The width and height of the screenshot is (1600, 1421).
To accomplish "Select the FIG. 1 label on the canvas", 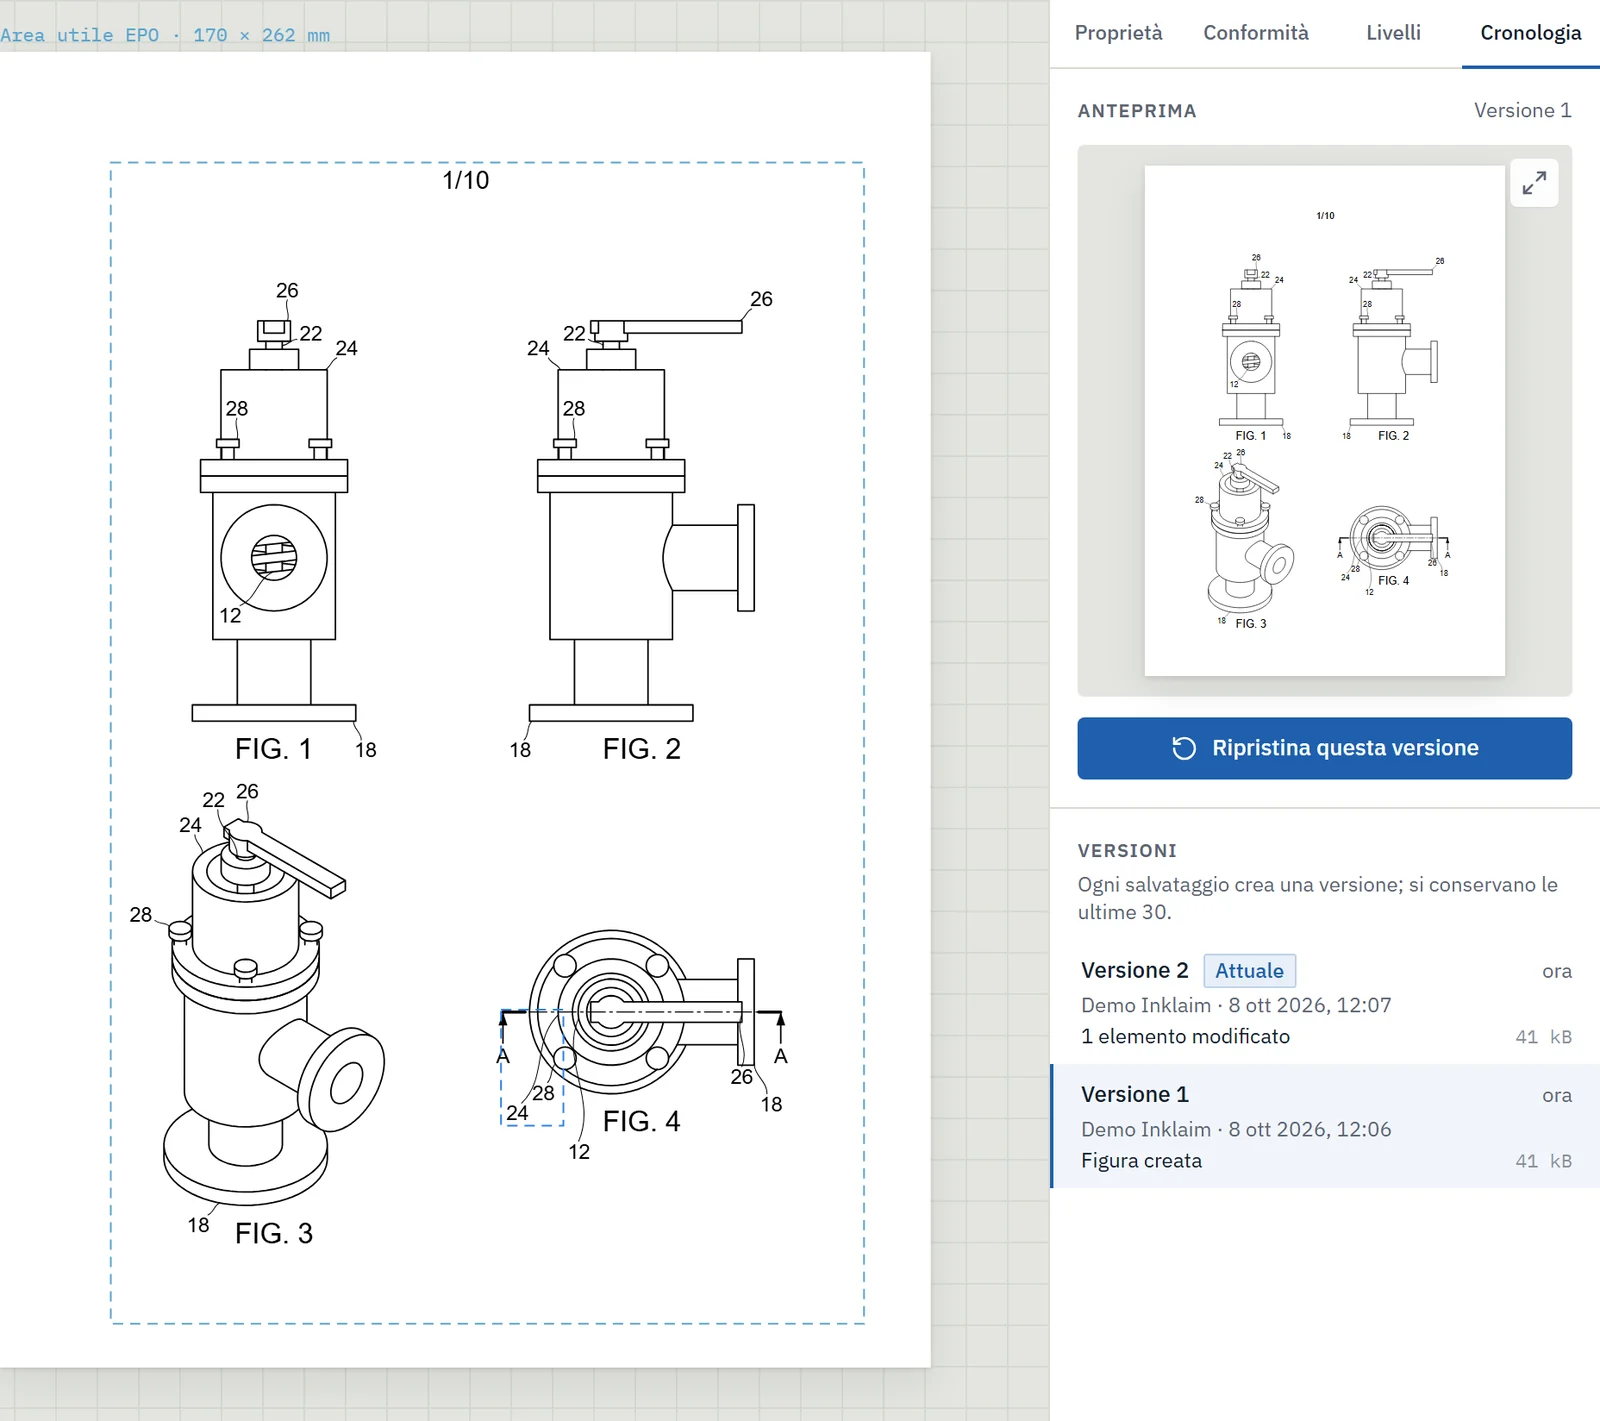I will (273, 749).
